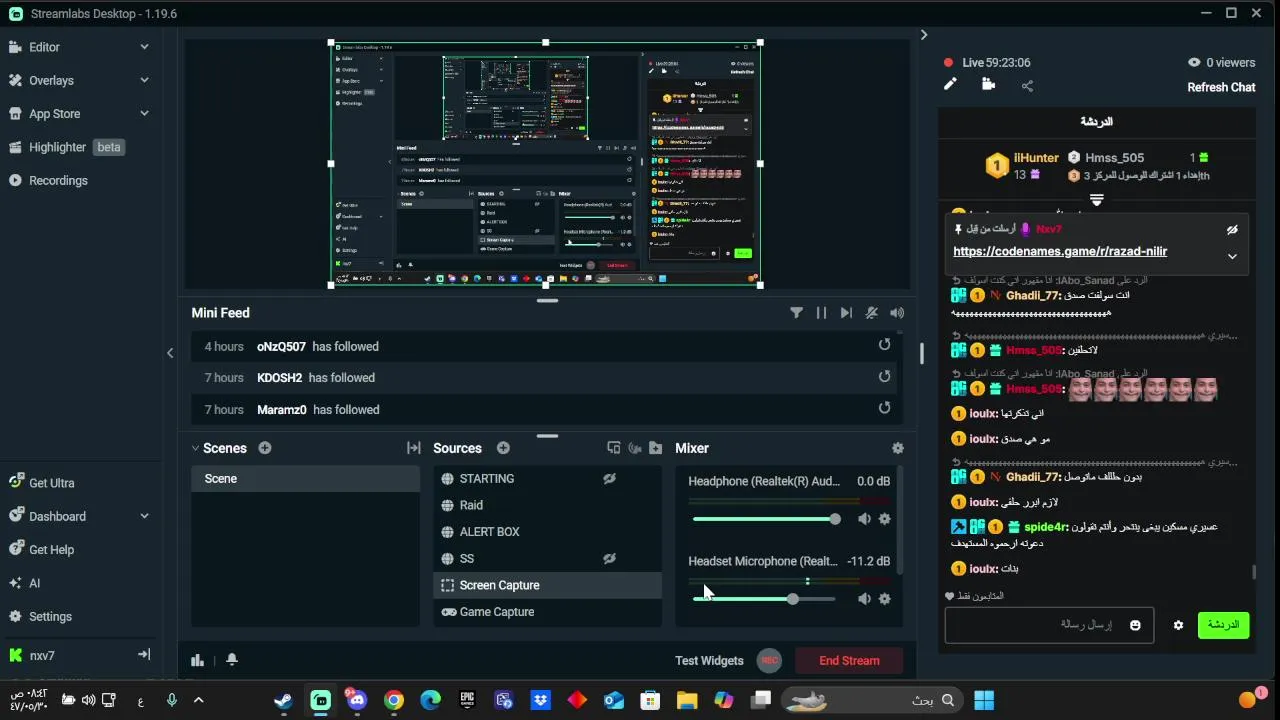
Task: Expand the Overlays sidebar chevron
Action: [144, 80]
